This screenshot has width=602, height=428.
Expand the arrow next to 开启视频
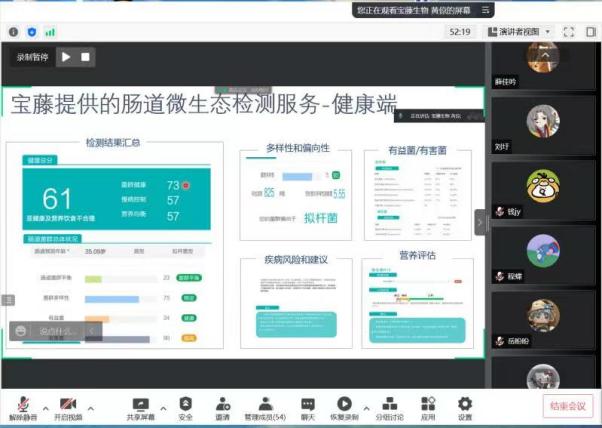[x=90, y=408]
